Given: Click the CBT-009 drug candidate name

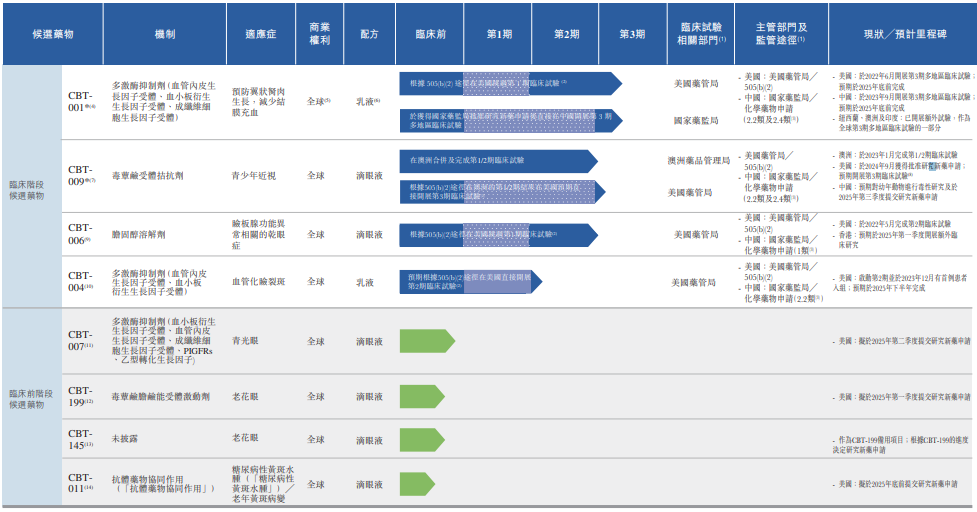Looking at the screenshot, I should click(x=81, y=176).
